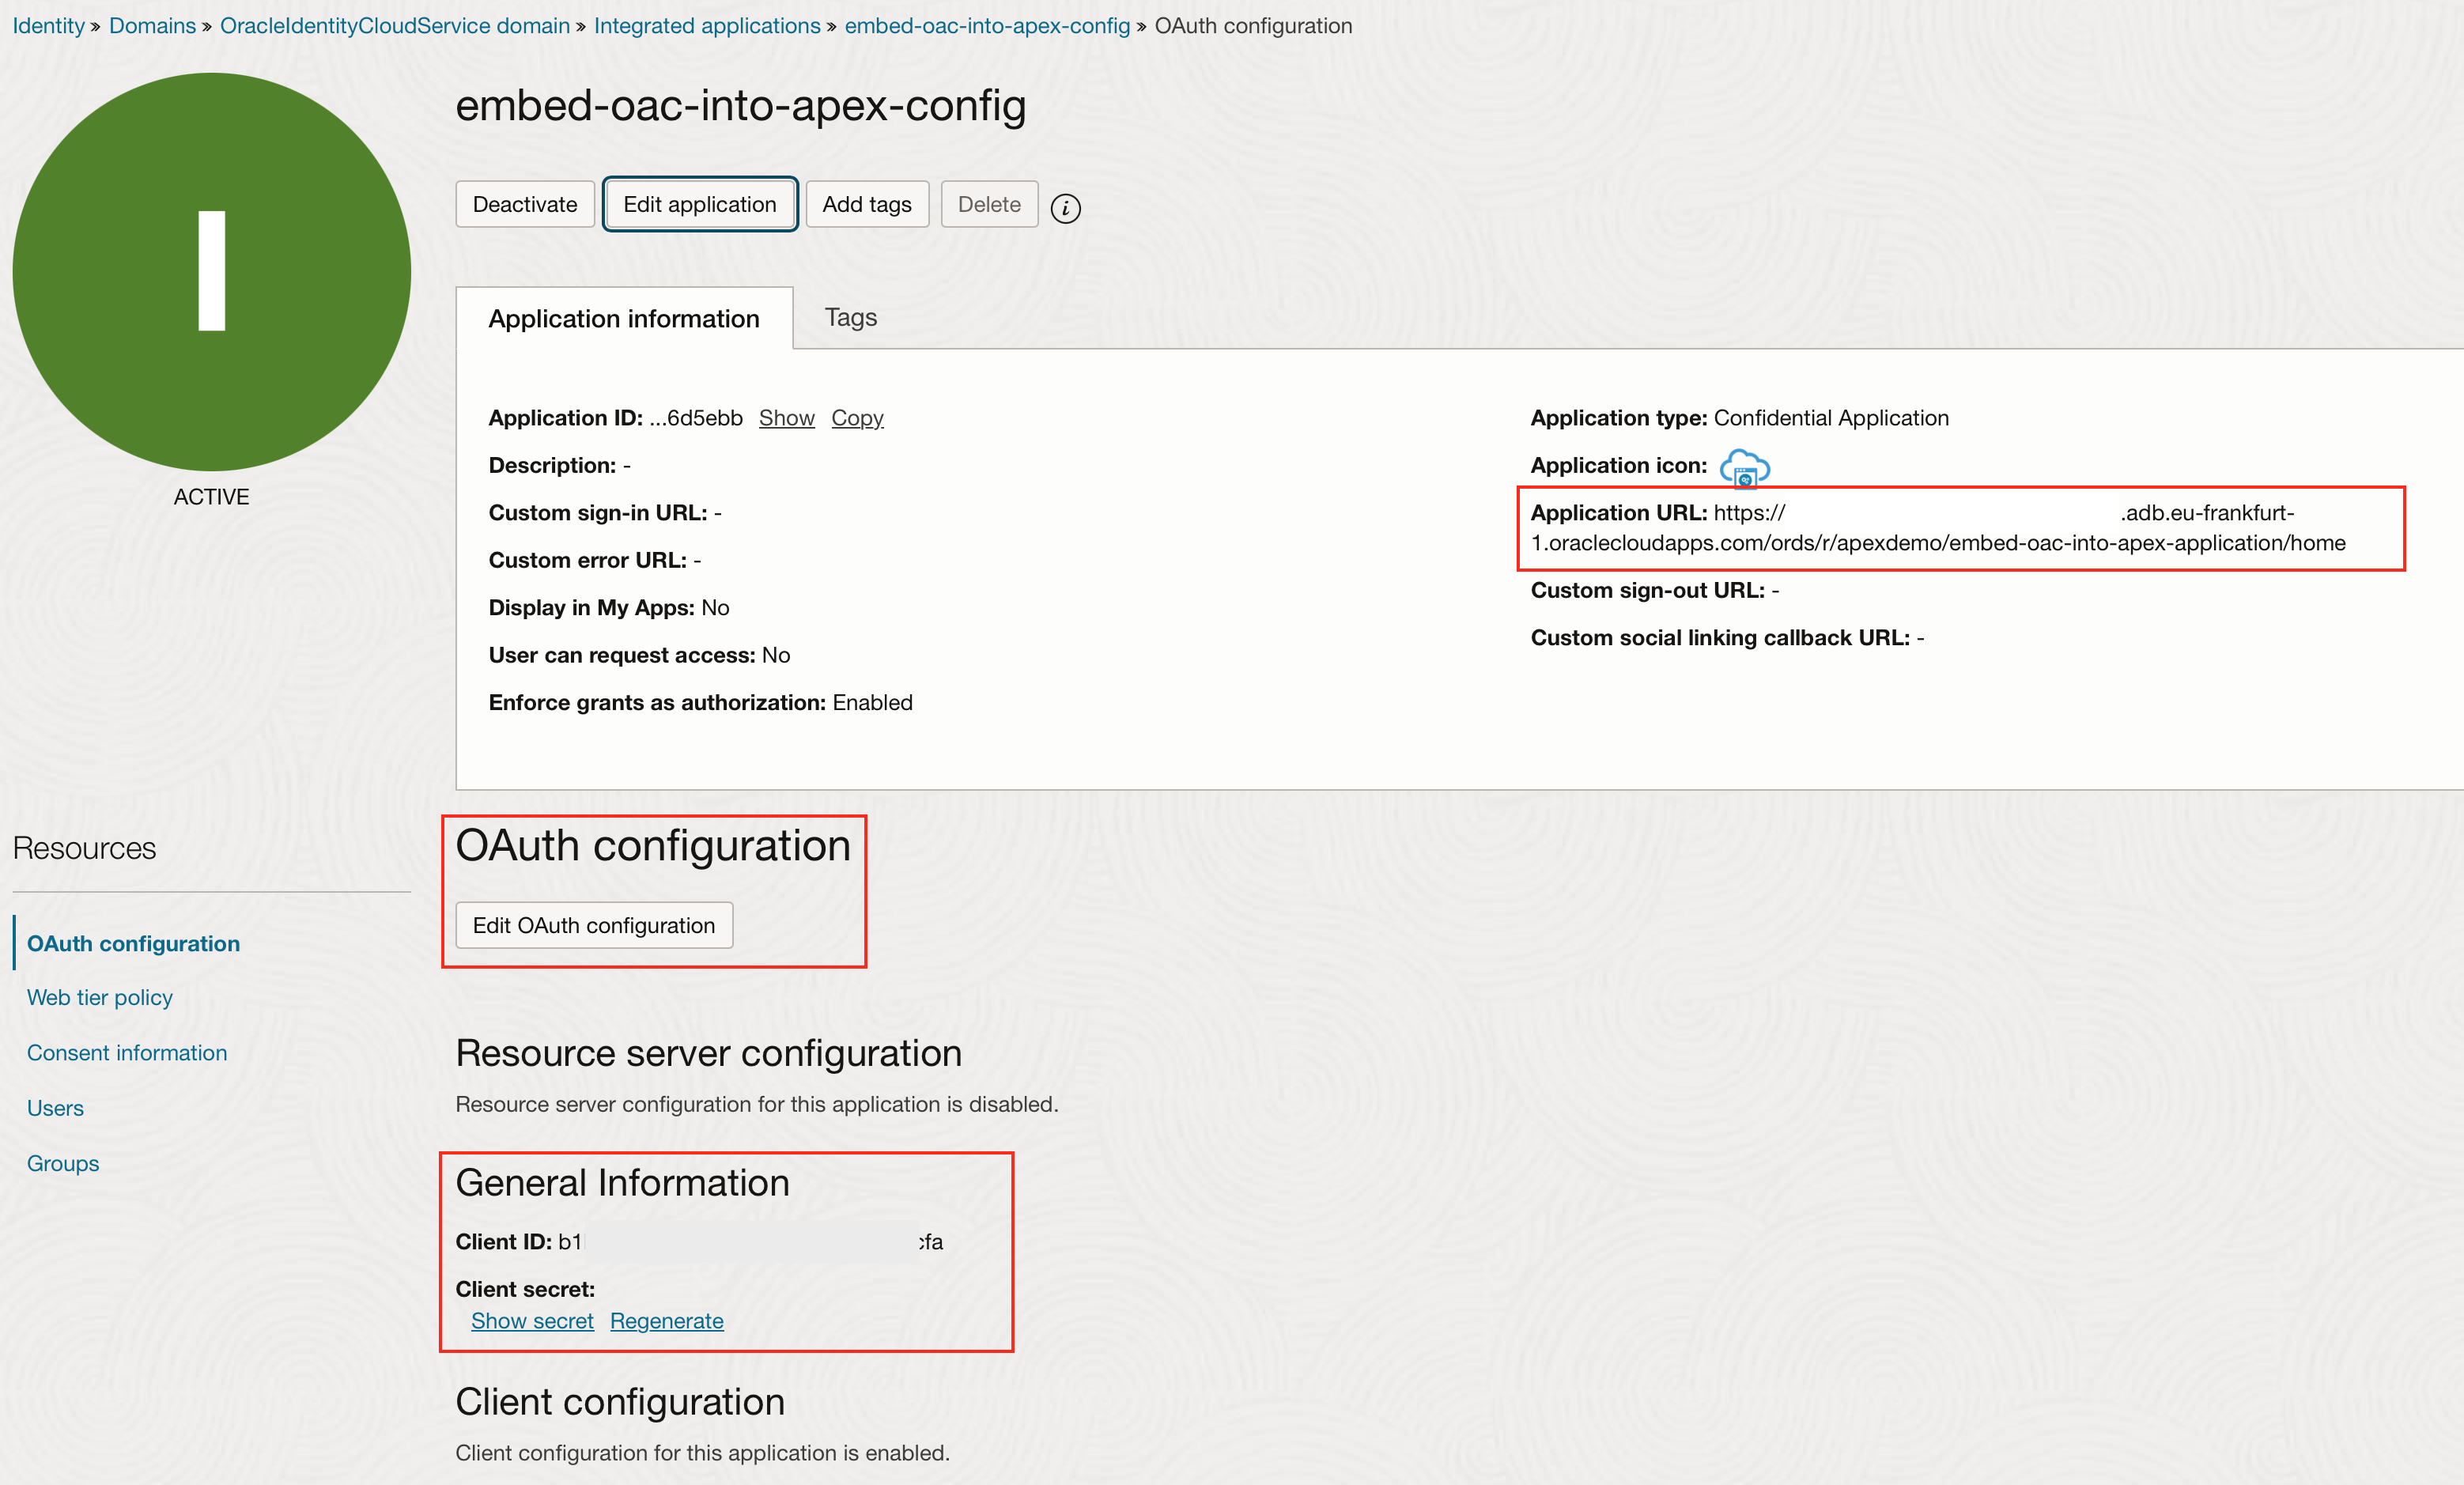This screenshot has height=1485, width=2464.
Task: Click the 'Client secret:' label
Action: [525, 1289]
